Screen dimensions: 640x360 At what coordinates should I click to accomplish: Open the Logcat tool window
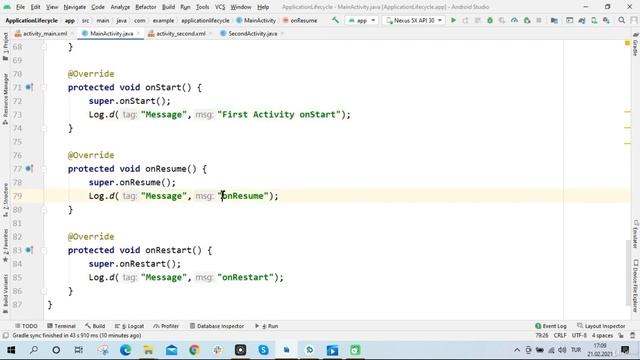pyautogui.click(x=129, y=326)
